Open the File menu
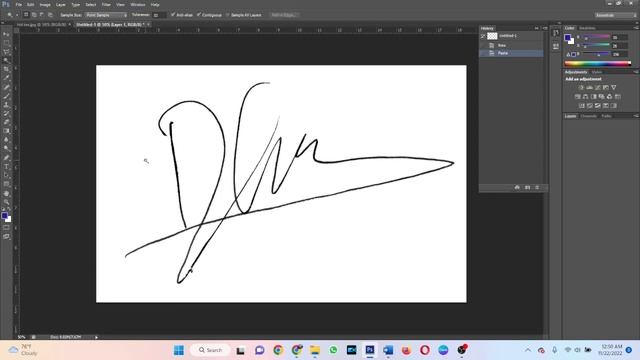This screenshot has height=360, width=640. coord(18,4)
